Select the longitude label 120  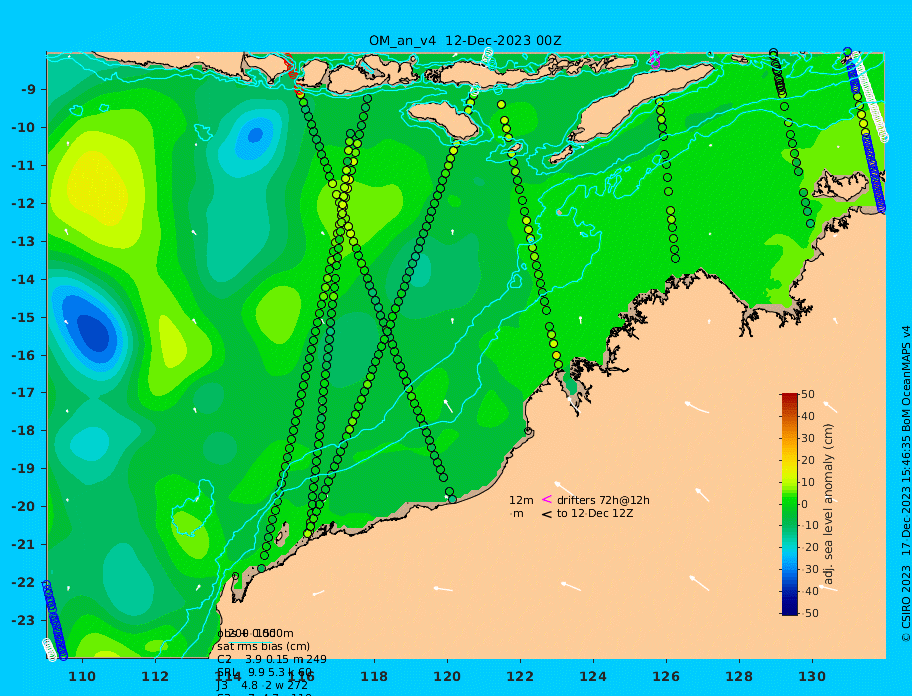pos(447,676)
